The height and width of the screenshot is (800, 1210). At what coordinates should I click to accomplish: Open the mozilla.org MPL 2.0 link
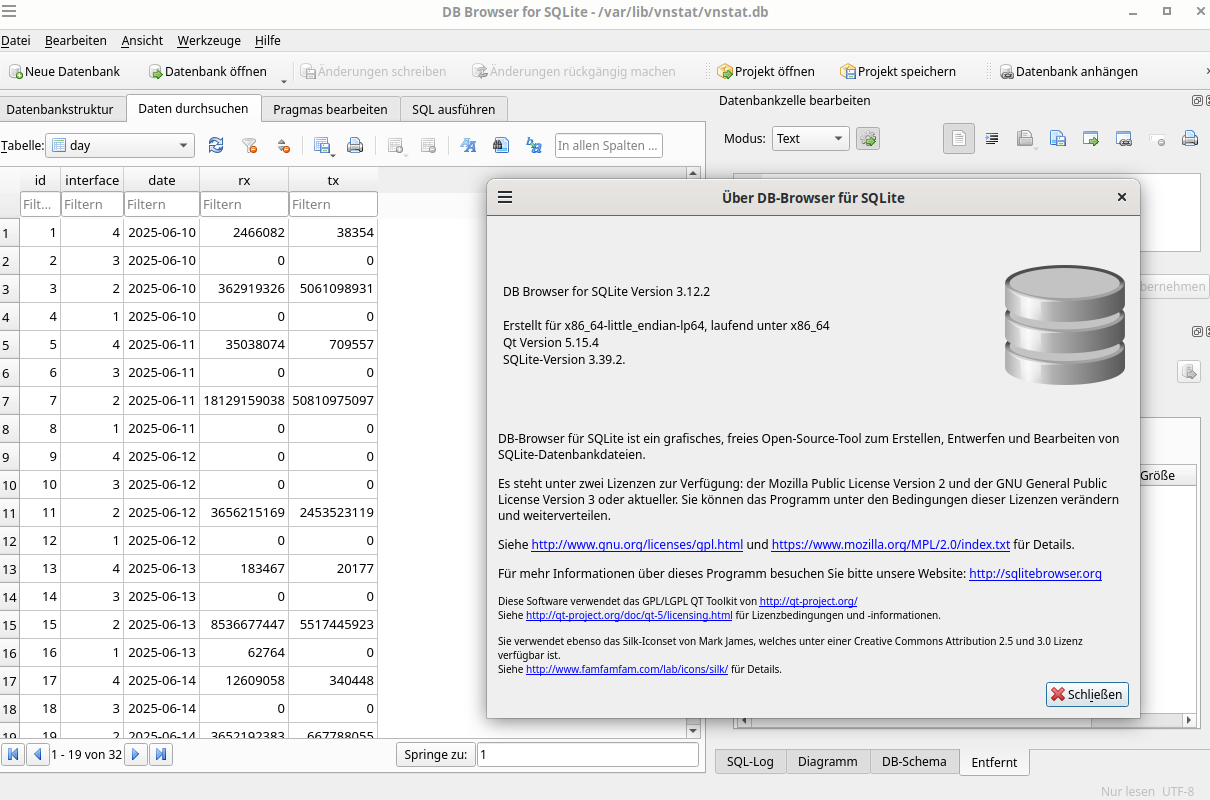[x=891, y=545]
